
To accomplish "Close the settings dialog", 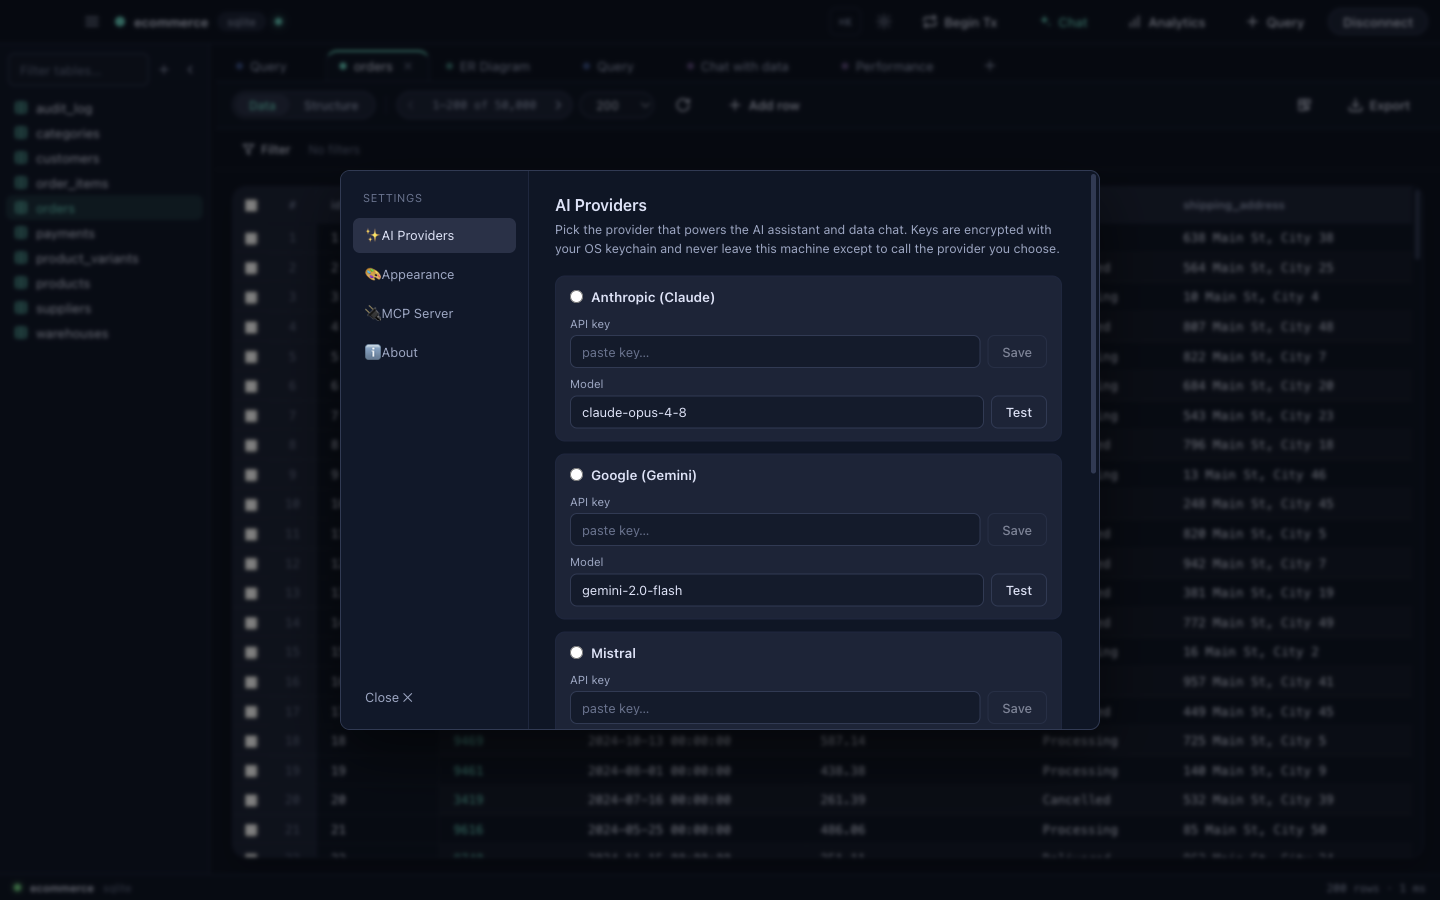I will 389,697.
